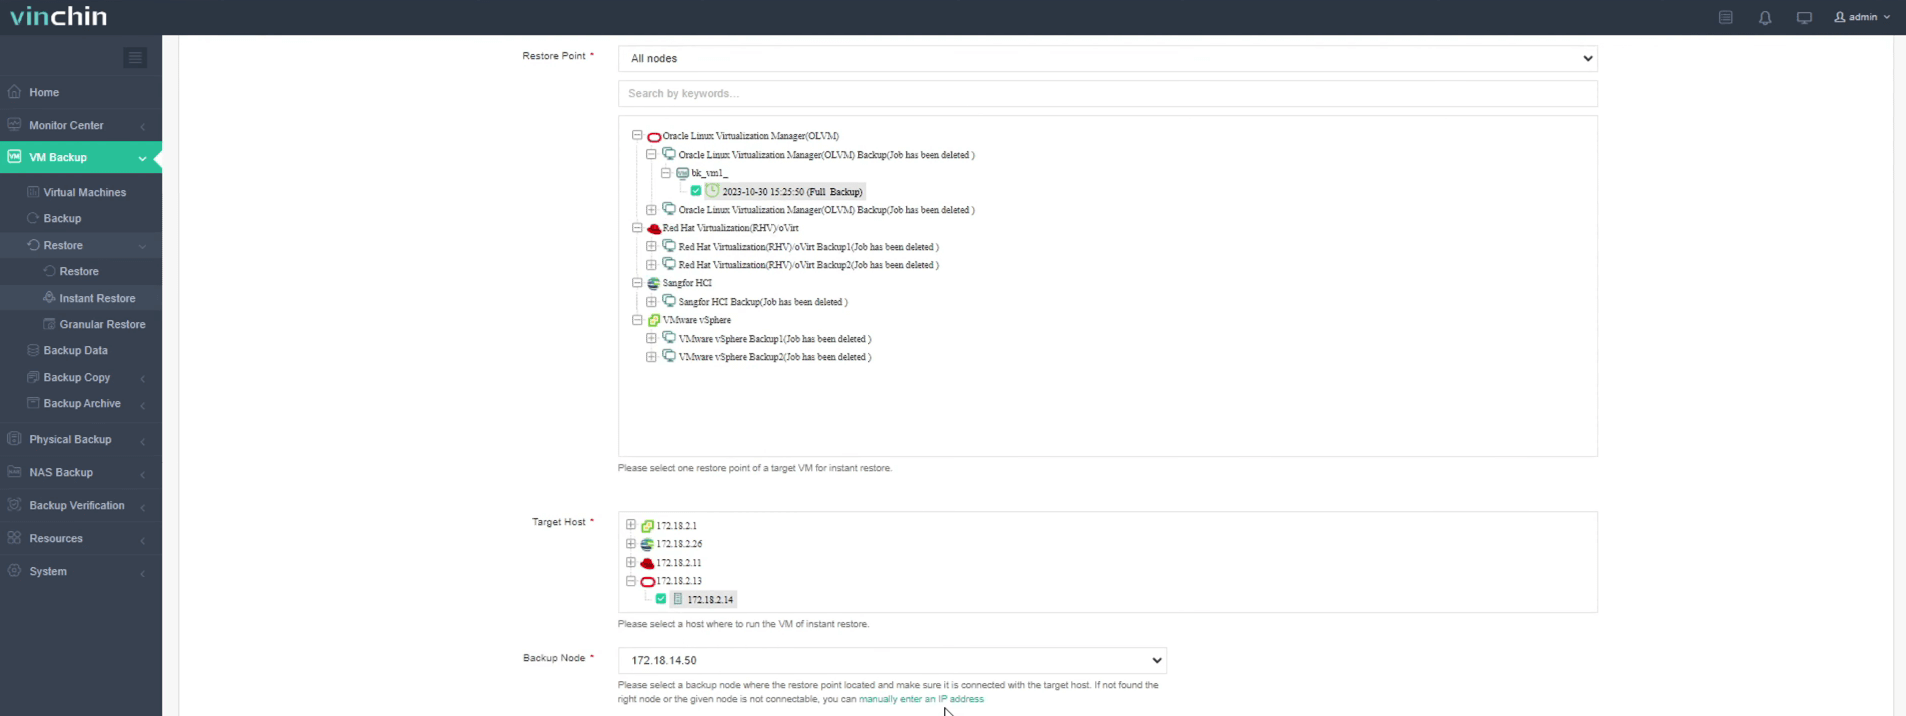The height and width of the screenshot is (716, 1906).
Task: Expand the Sangfor HCI Backup job node
Action: click(651, 301)
